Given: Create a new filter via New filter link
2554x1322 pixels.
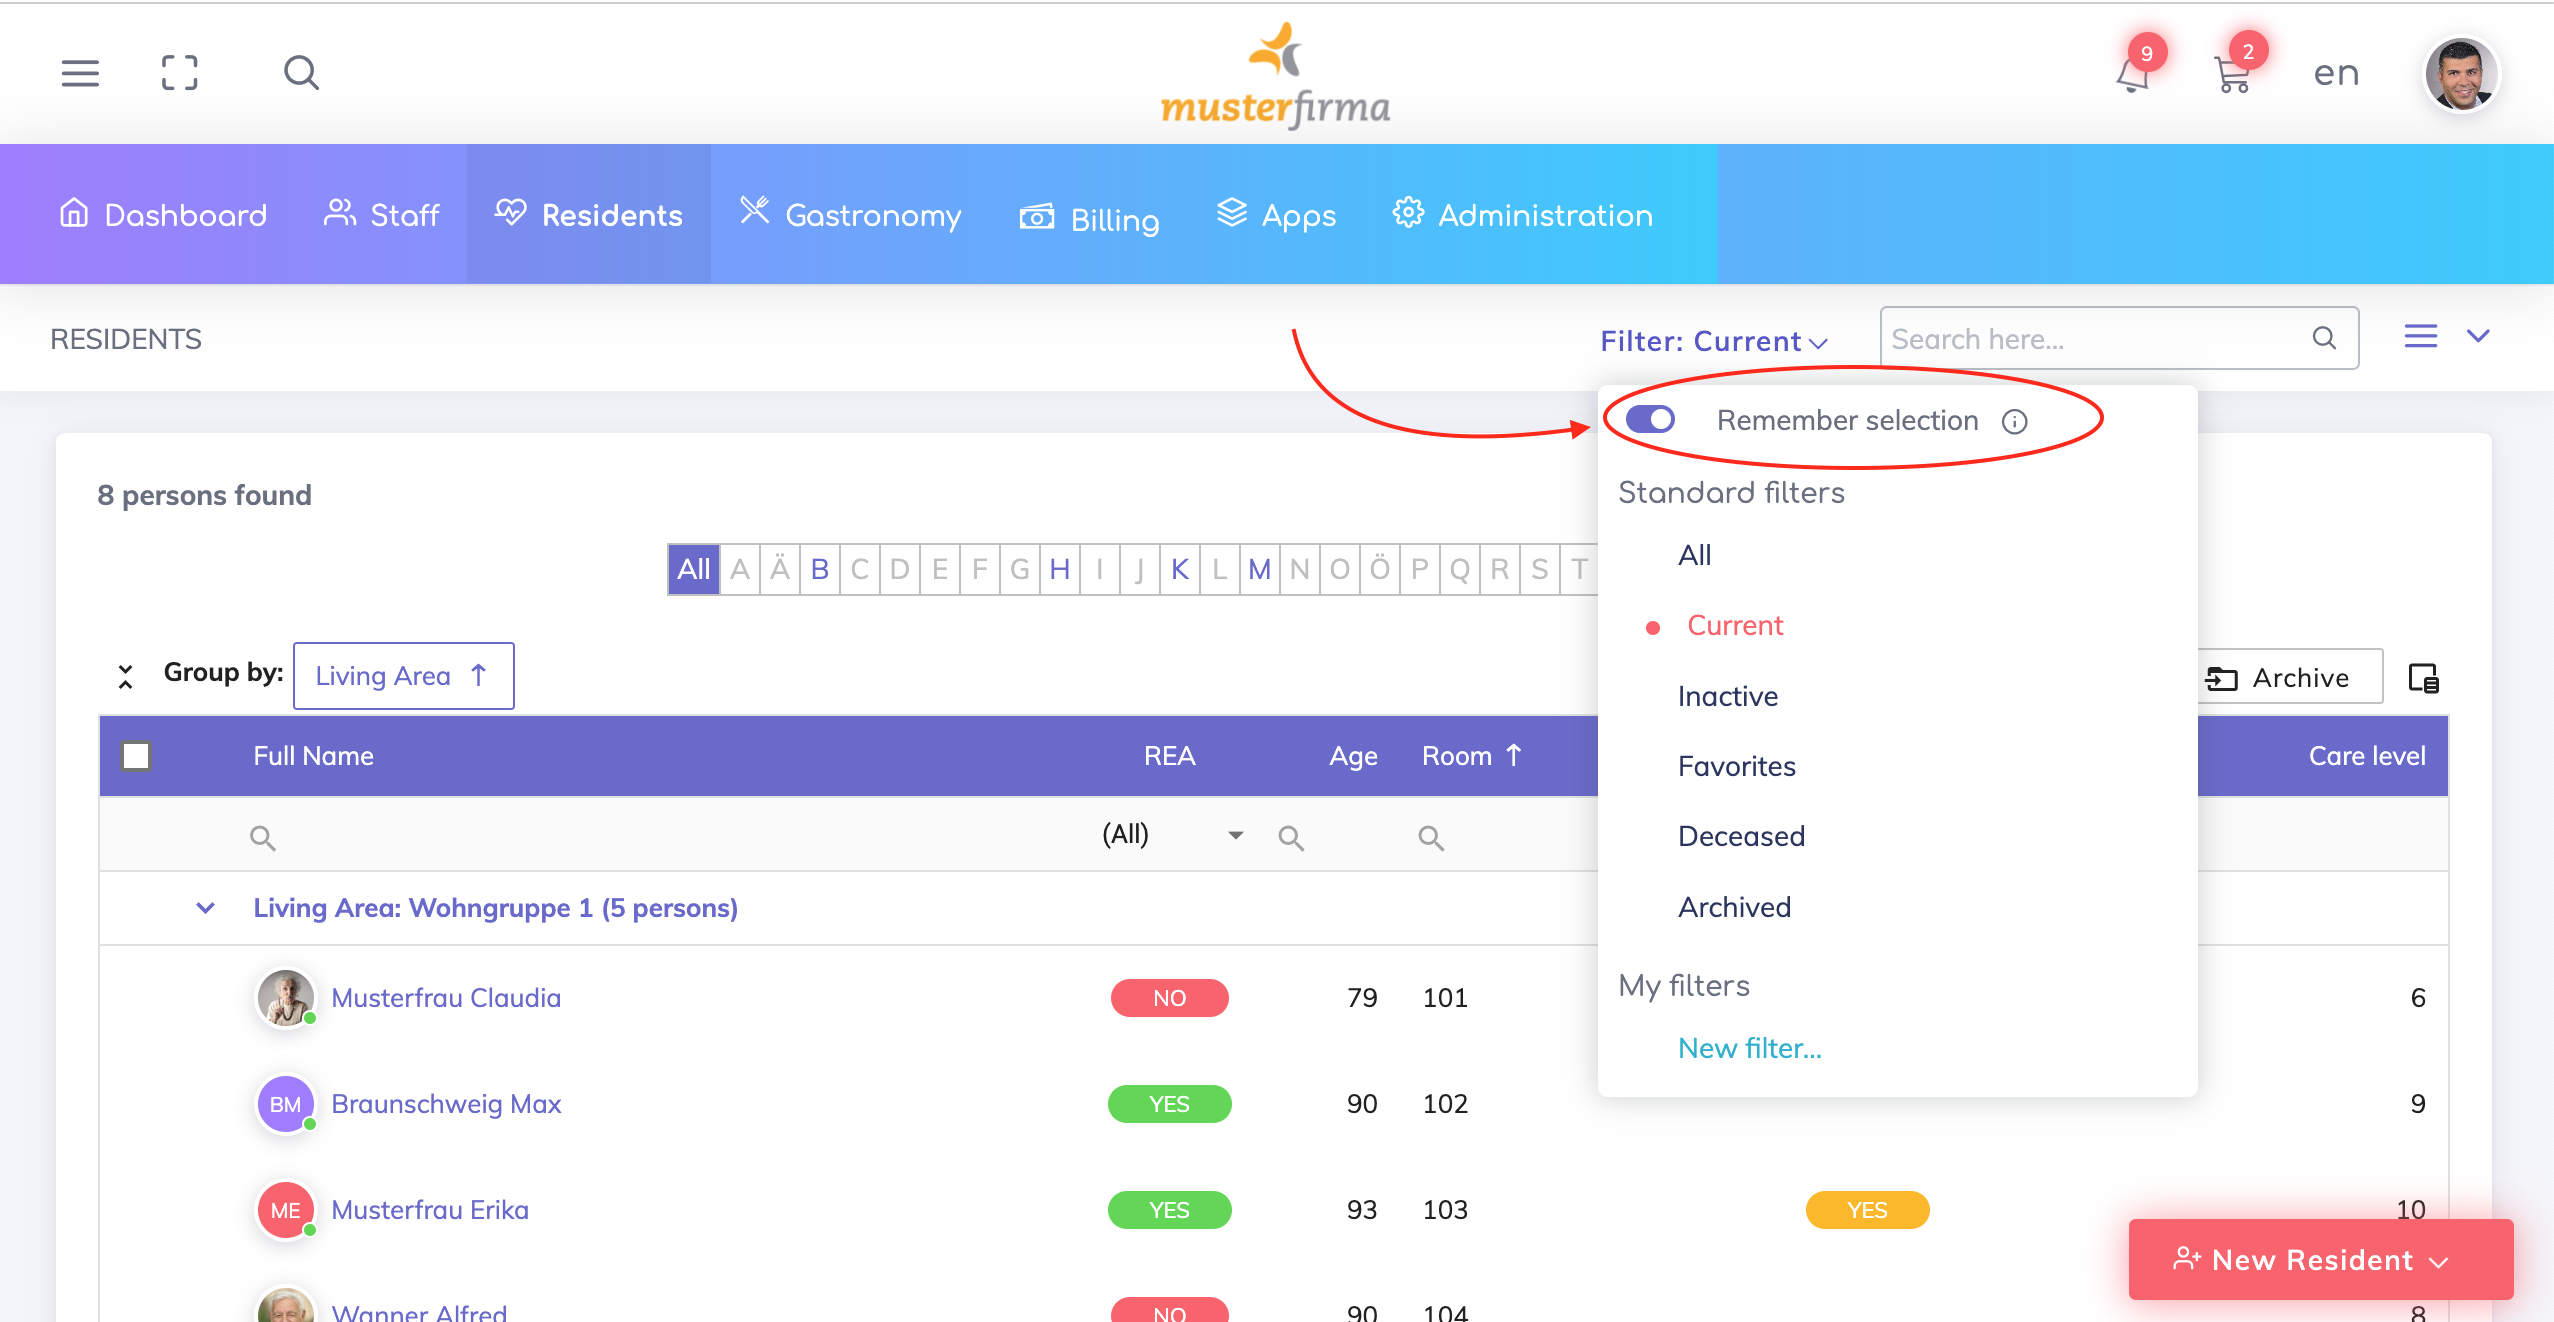Looking at the screenshot, I should coord(1749,1048).
